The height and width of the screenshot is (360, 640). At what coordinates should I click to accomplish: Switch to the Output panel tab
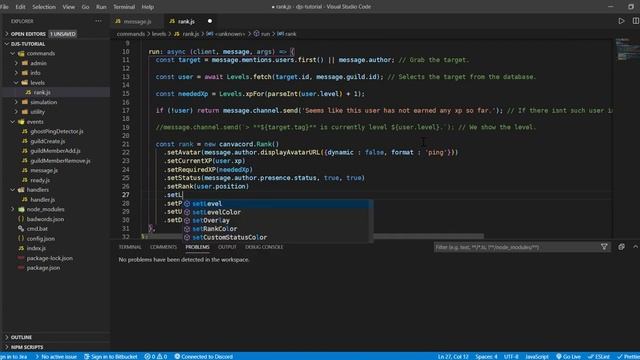point(227,247)
